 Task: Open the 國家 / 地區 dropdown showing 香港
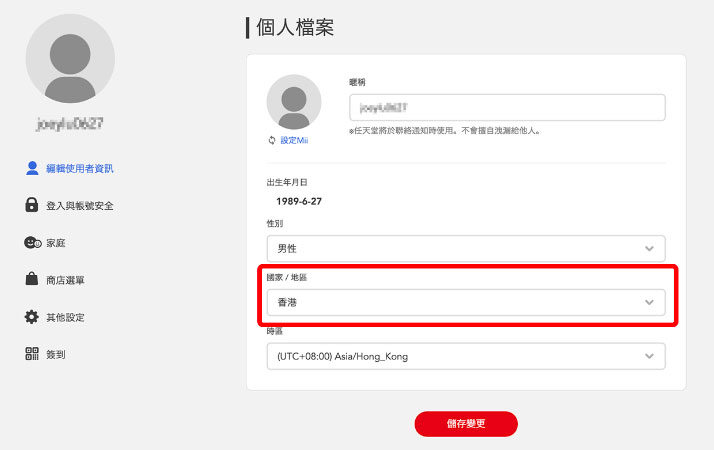[x=466, y=302]
